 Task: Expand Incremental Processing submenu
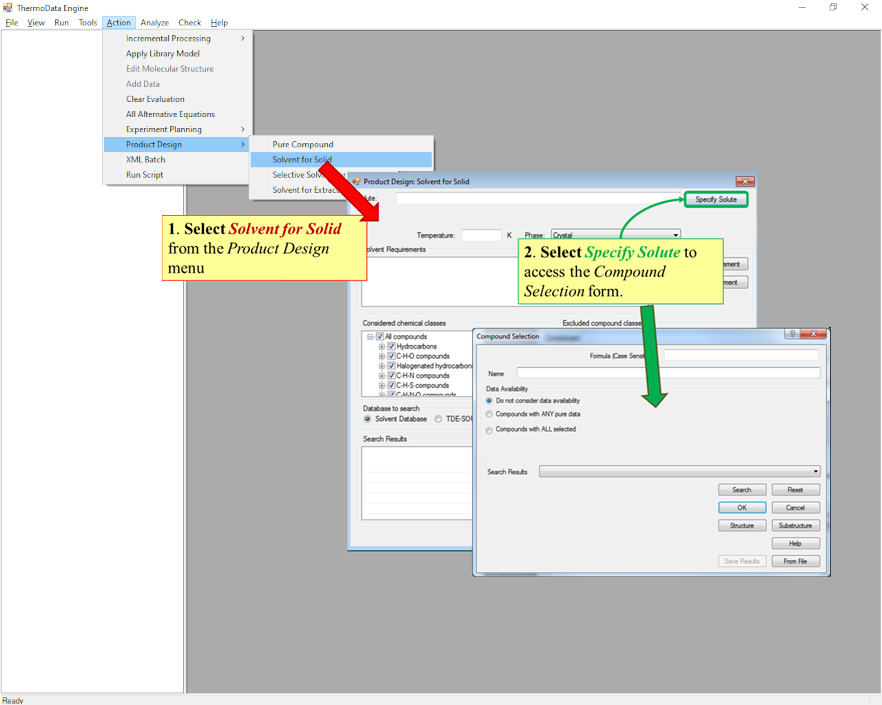point(178,38)
